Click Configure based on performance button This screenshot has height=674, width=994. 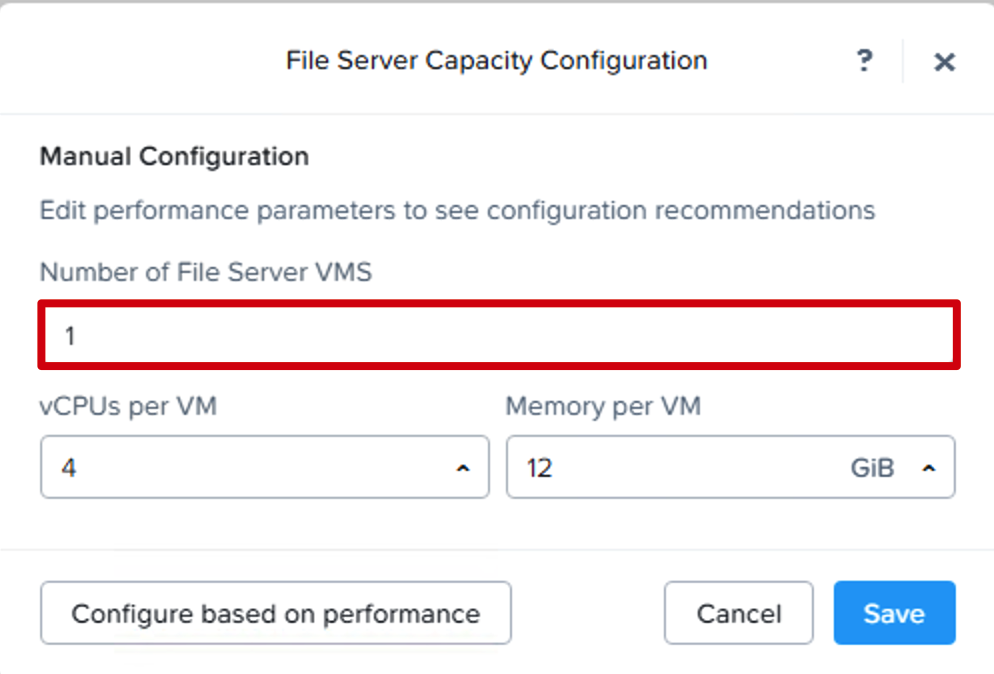[x=276, y=613]
